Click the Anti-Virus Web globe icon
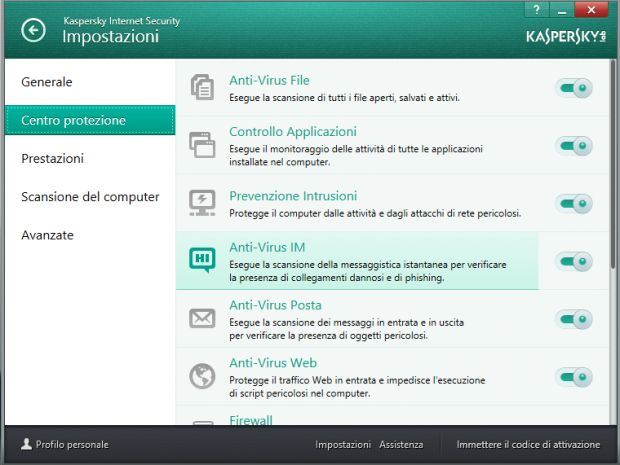This screenshot has height=465, width=620. point(202,376)
